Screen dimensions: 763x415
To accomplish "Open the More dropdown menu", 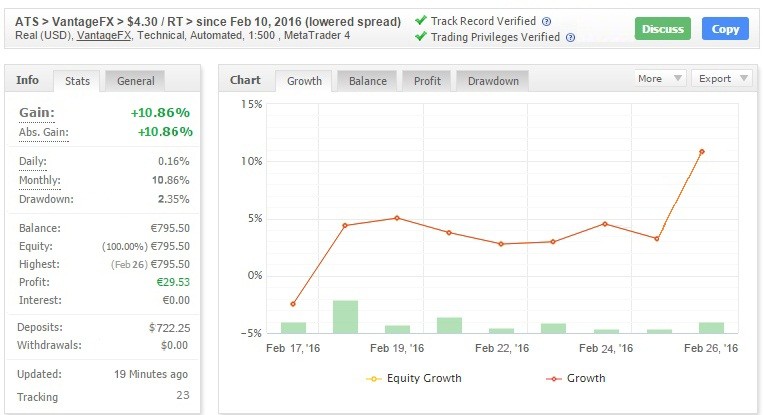I will coord(660,78).
